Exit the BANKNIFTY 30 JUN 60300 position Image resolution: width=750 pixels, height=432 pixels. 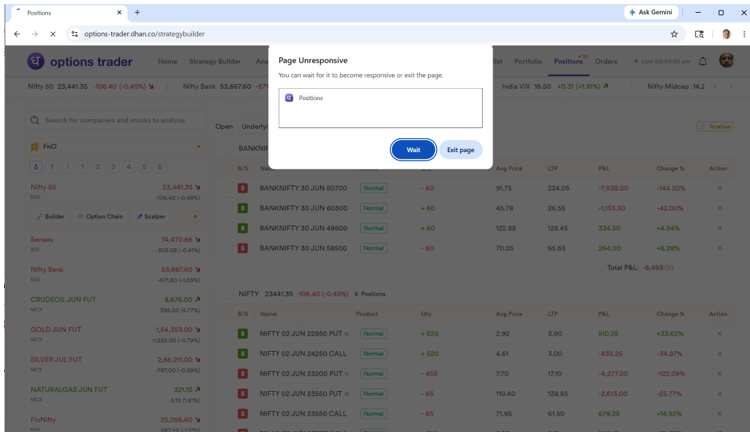tap(719, 208)
